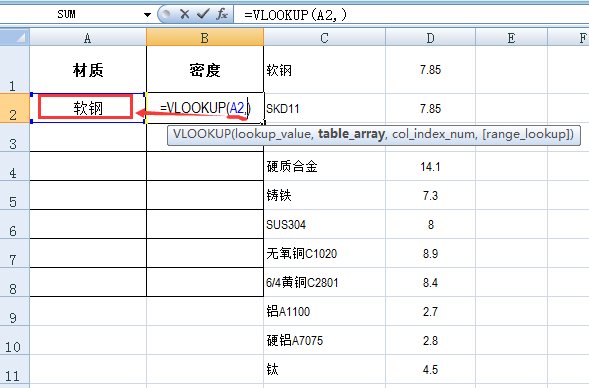
Task: Select column B header
Action: tap(205, 38)
